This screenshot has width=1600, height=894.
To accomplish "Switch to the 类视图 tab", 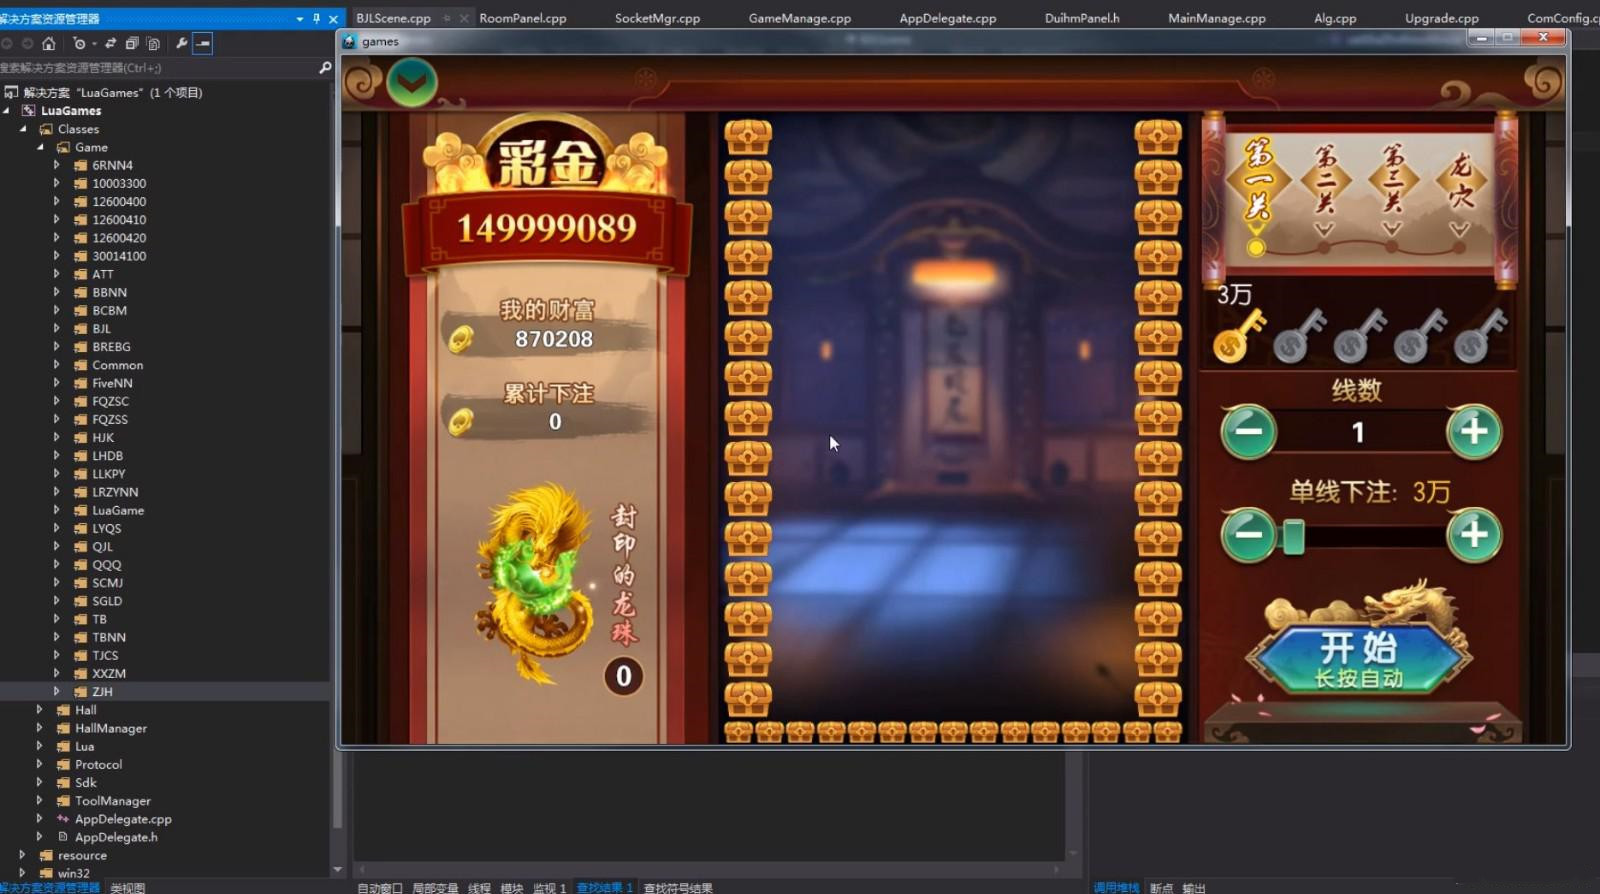I will pos(127,887).
